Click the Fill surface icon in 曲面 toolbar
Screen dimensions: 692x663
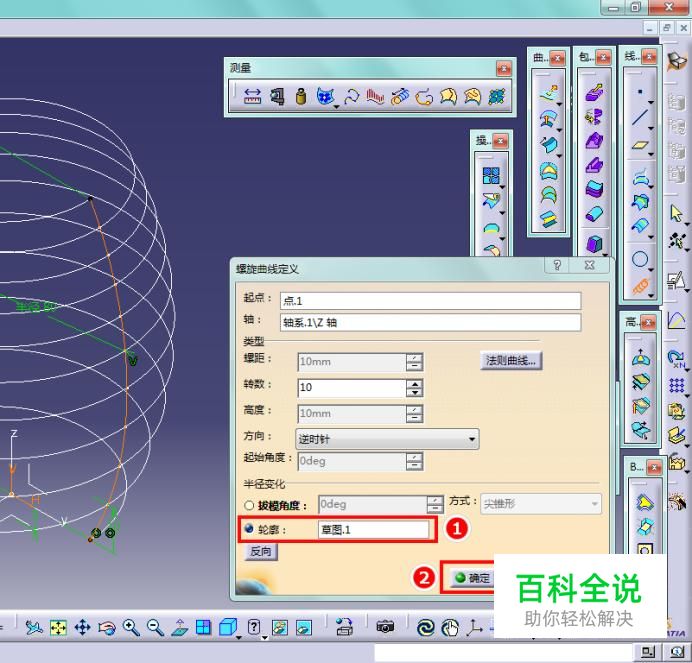click(x=549, y=171)
